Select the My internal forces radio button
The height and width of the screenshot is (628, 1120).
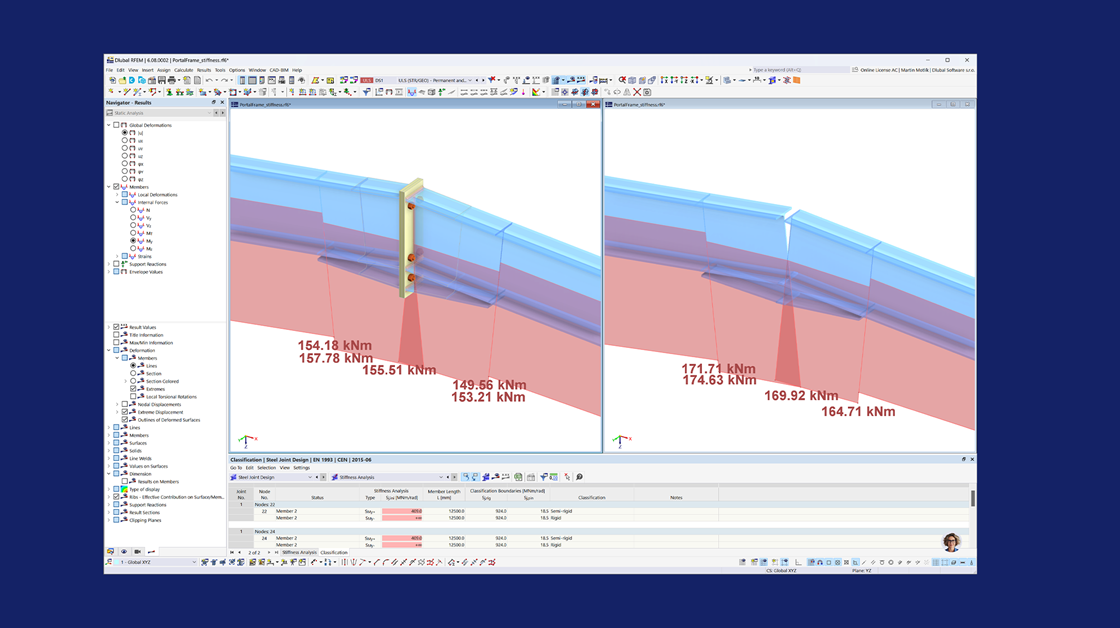point(131,241)
